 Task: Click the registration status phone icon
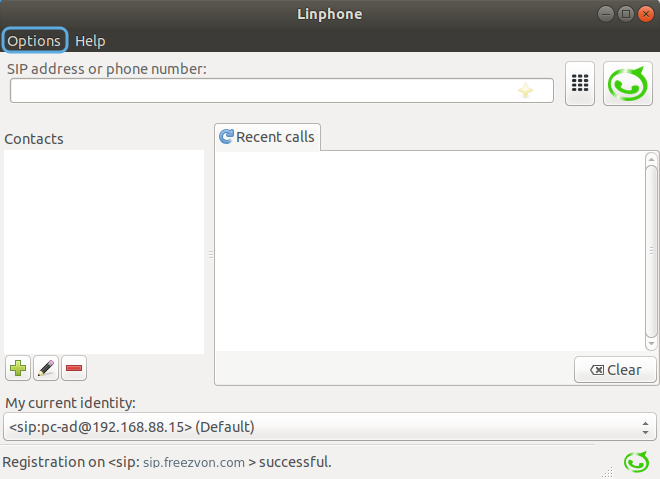tap(636, 462)
